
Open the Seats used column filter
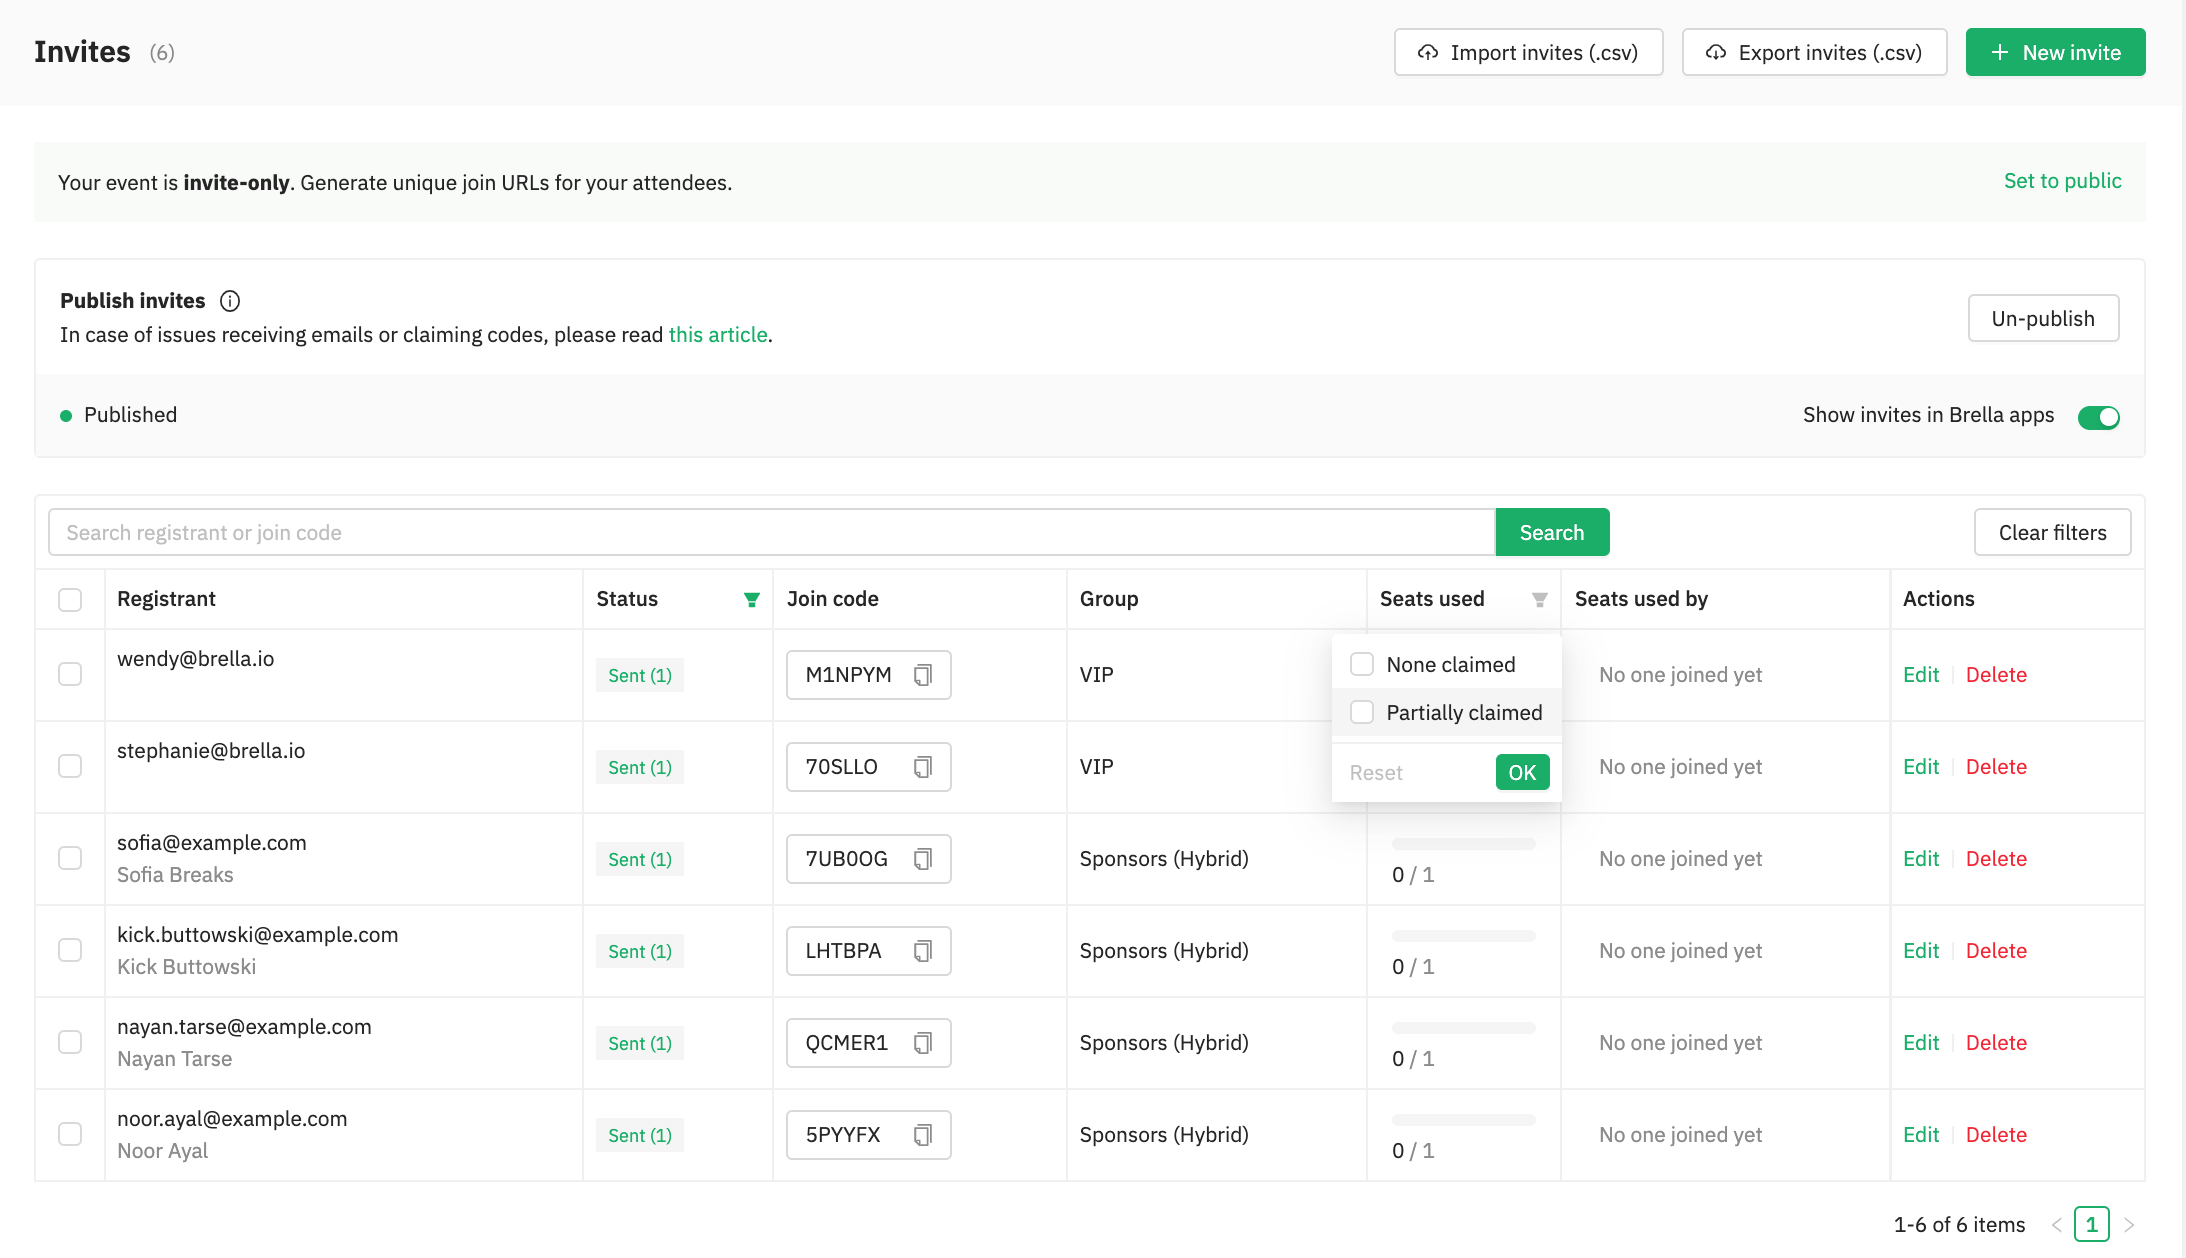1540,600
